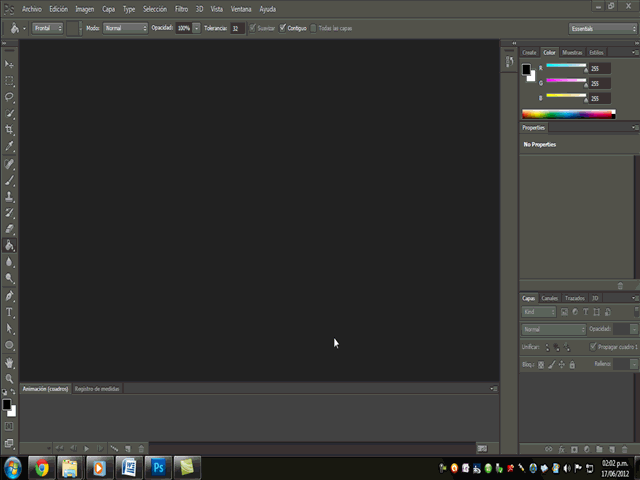Open the Frontal fill source dropdown
The width and height of the screenshot is (640, 480).
47,28
